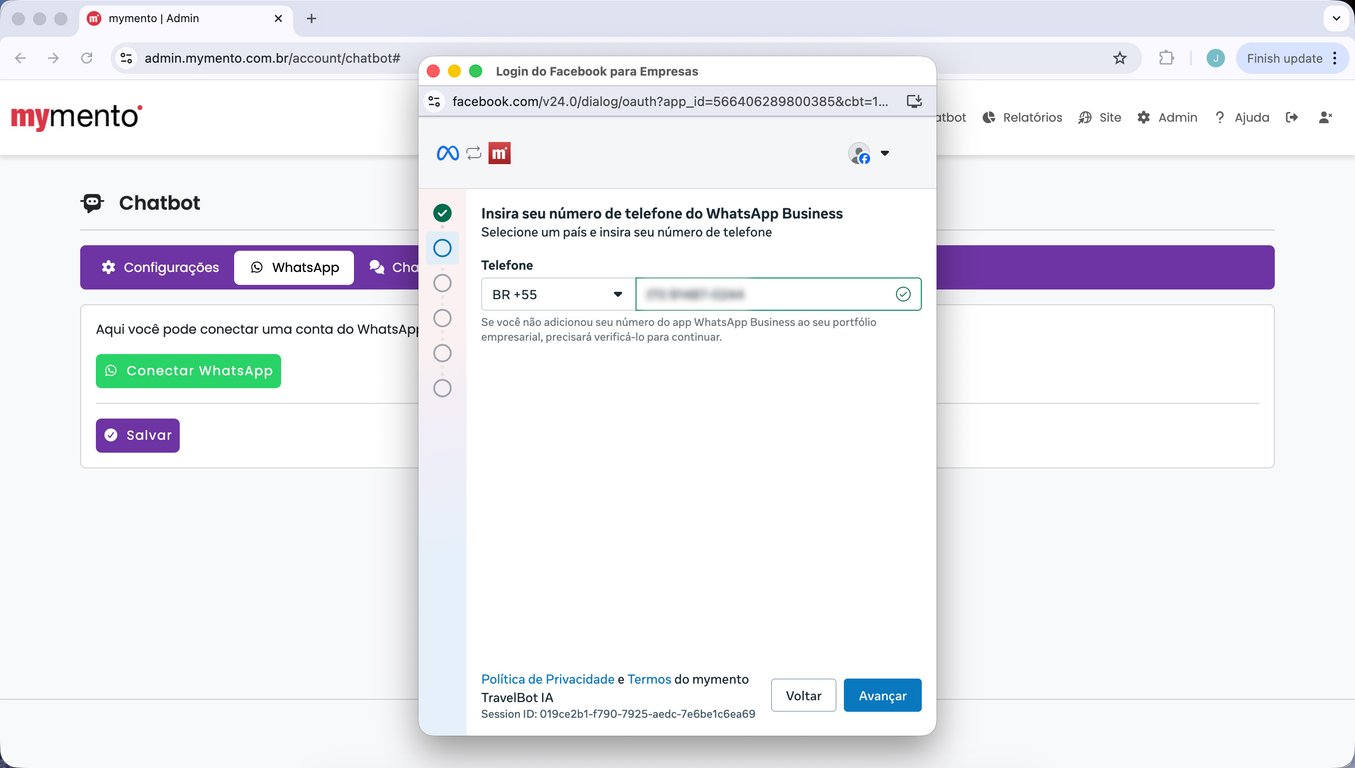
Task: Click the facebook.com URL in the popup
Action: pyautogui.click(x=670, y=101)
